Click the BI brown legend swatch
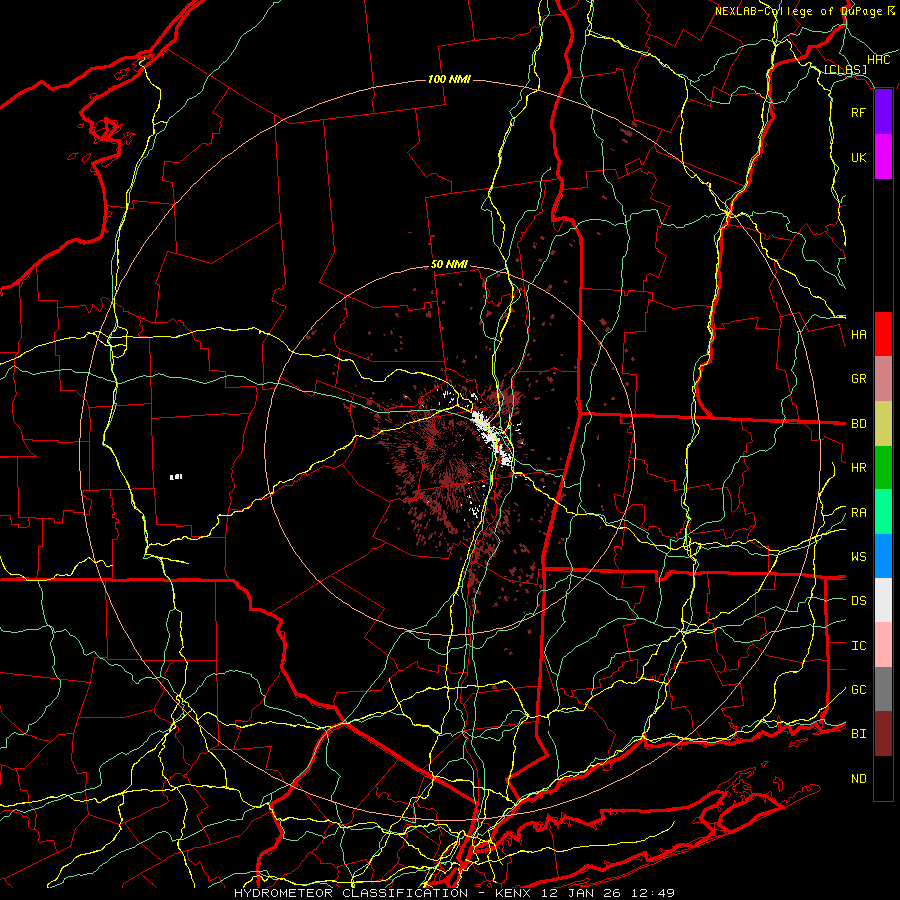The height and width of the screenshot is (900, 900). click(x=883, y=734)
